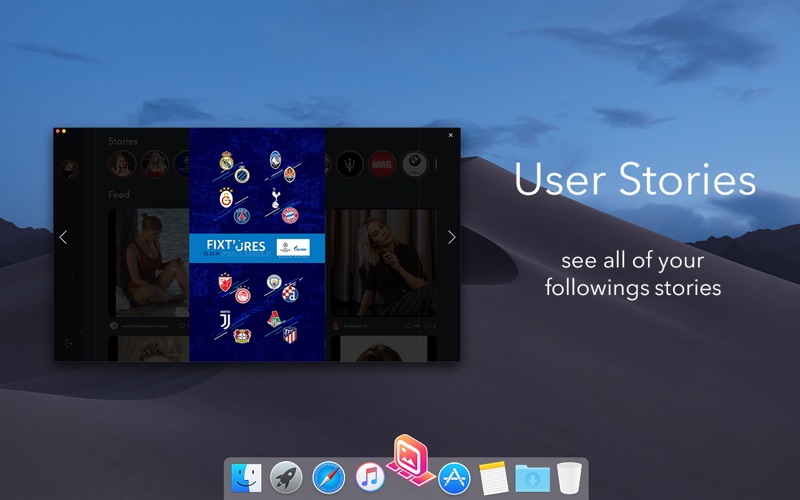The image size is (800, 500).
Task: Close the story viewer with the X
Action: [451, 135]
